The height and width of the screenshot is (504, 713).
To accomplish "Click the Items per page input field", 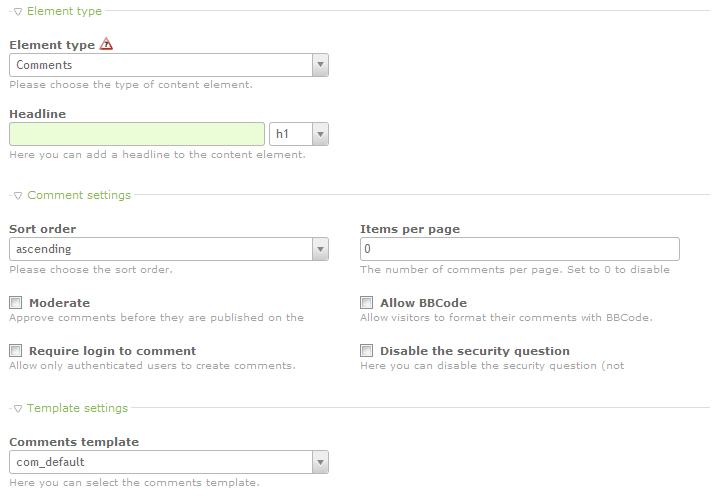I will coord(519,248).
